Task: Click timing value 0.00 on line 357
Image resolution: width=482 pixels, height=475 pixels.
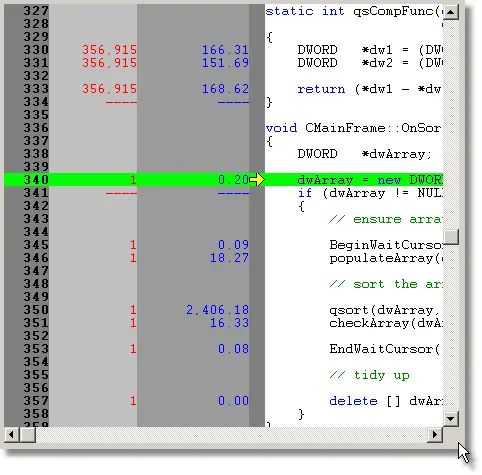Action: pyautogui.click(x=233, y=401)
